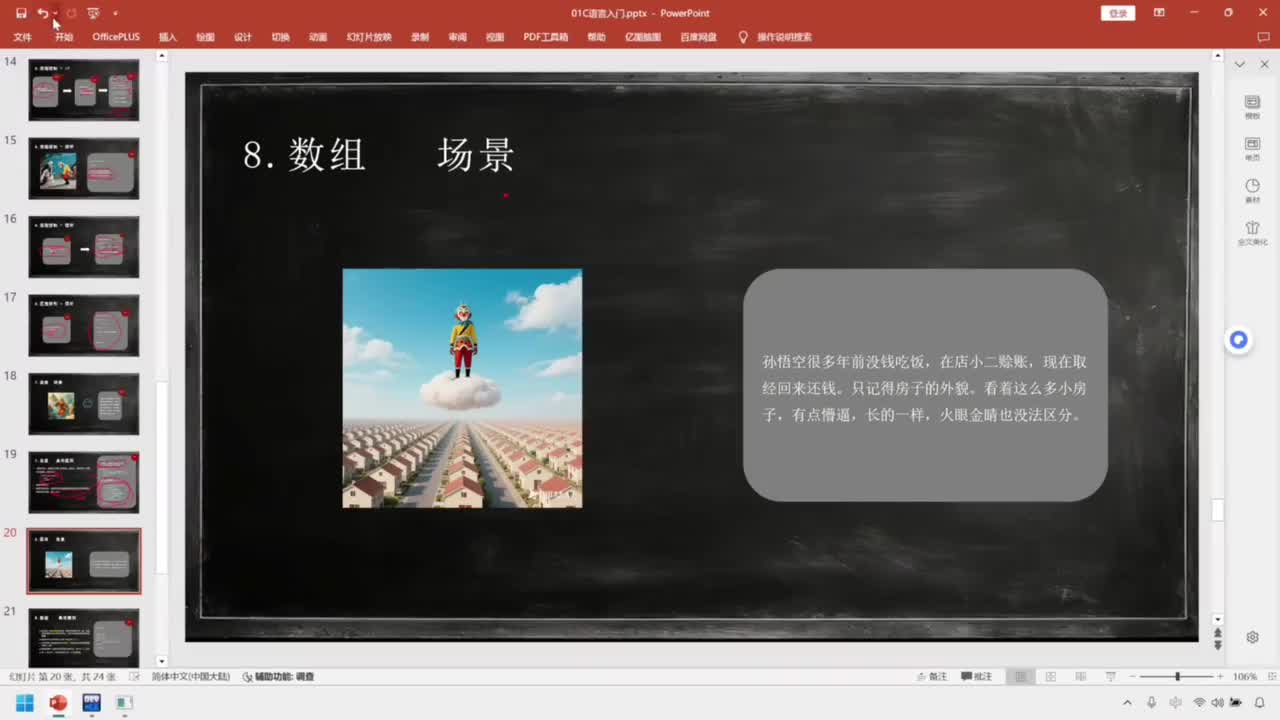This screenshot has height=720, width=1280.
Task: Open the 帮助 ribbon tab
Action: click(597, 37)
